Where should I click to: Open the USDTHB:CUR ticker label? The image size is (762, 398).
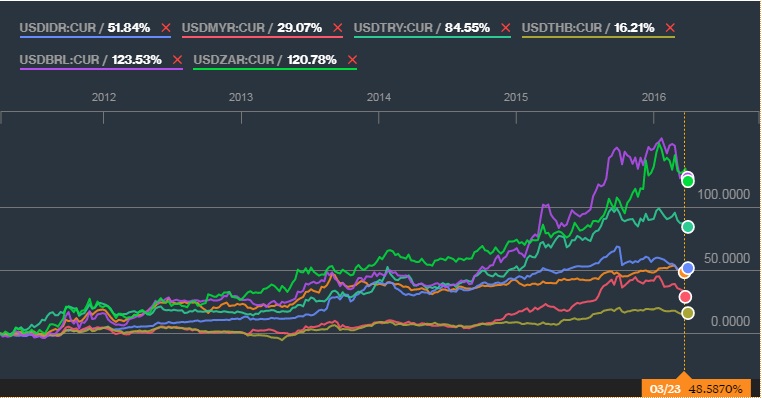point(562,28)
